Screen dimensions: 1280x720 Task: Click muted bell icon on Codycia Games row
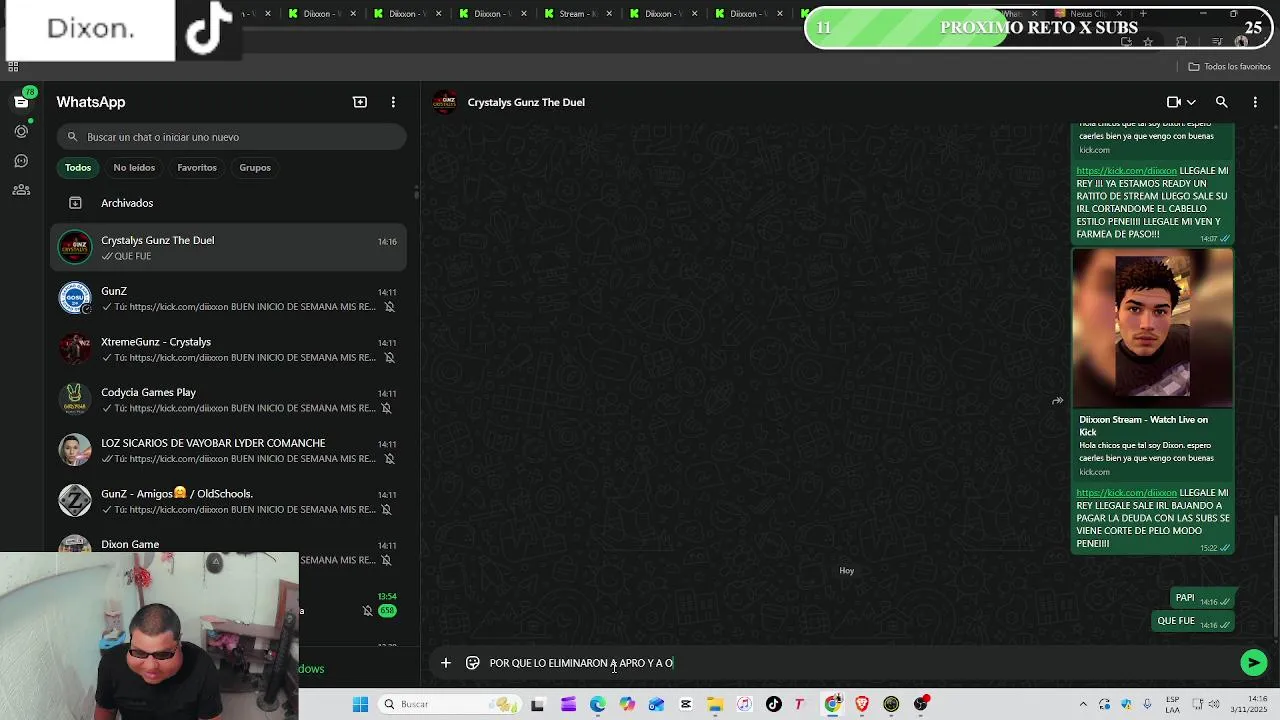(x=386, y=408)
